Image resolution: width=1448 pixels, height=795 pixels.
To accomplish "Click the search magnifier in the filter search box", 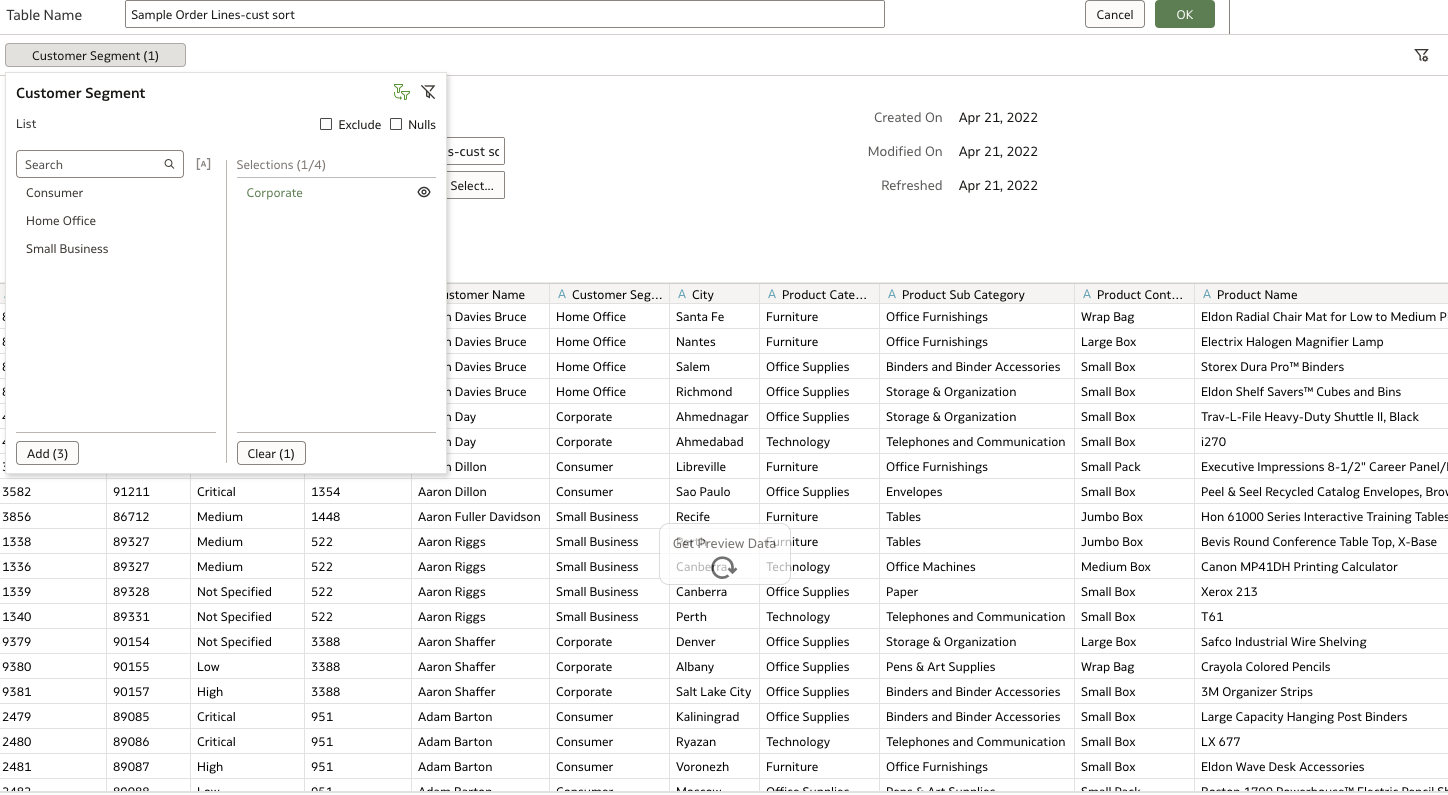I will coord(169,163).
